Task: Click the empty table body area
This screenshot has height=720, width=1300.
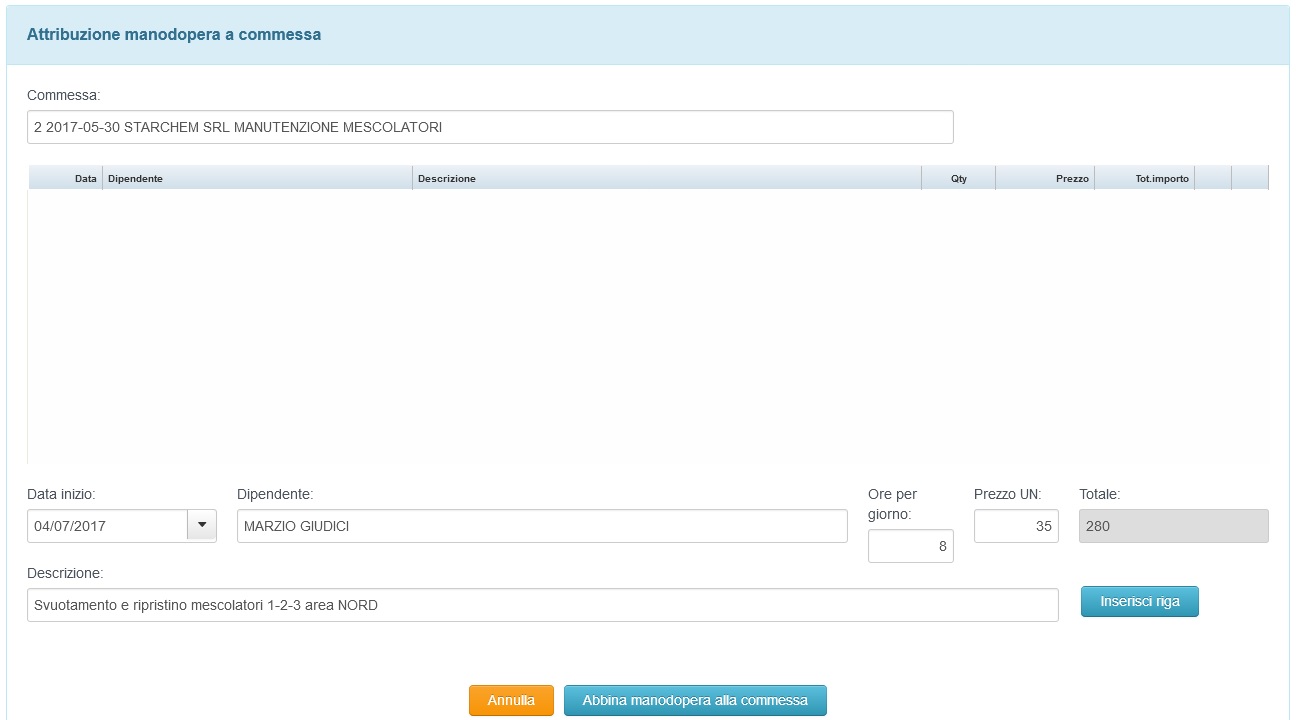Action: click(648, 326)
